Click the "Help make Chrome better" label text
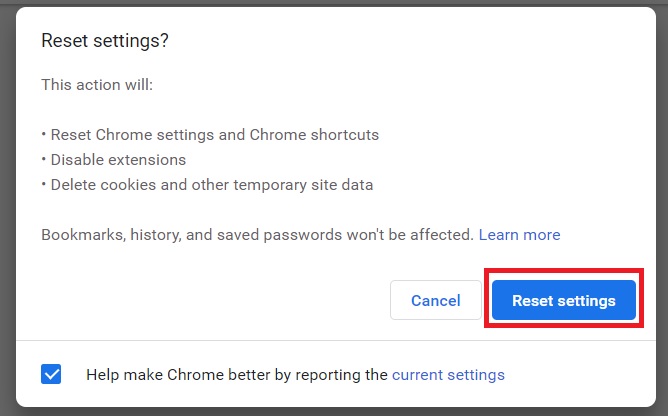The image size is (668, 416). (236, 375)
